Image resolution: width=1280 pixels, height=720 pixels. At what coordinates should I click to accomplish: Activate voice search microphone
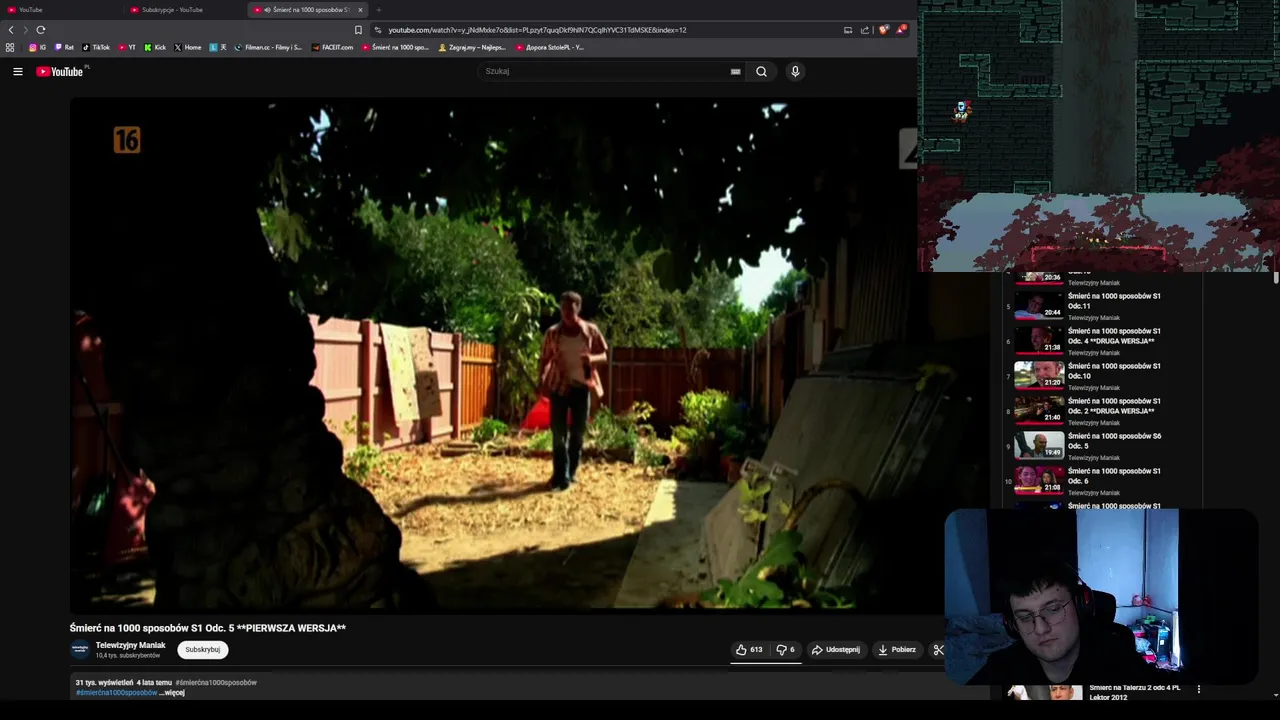(x=795, y=71)
